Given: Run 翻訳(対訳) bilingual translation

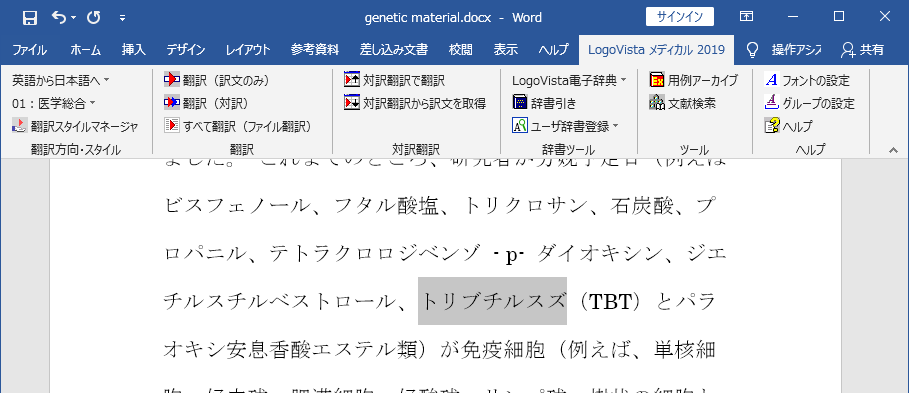Looking at the screenshot, I should click(x=206, y=103).
